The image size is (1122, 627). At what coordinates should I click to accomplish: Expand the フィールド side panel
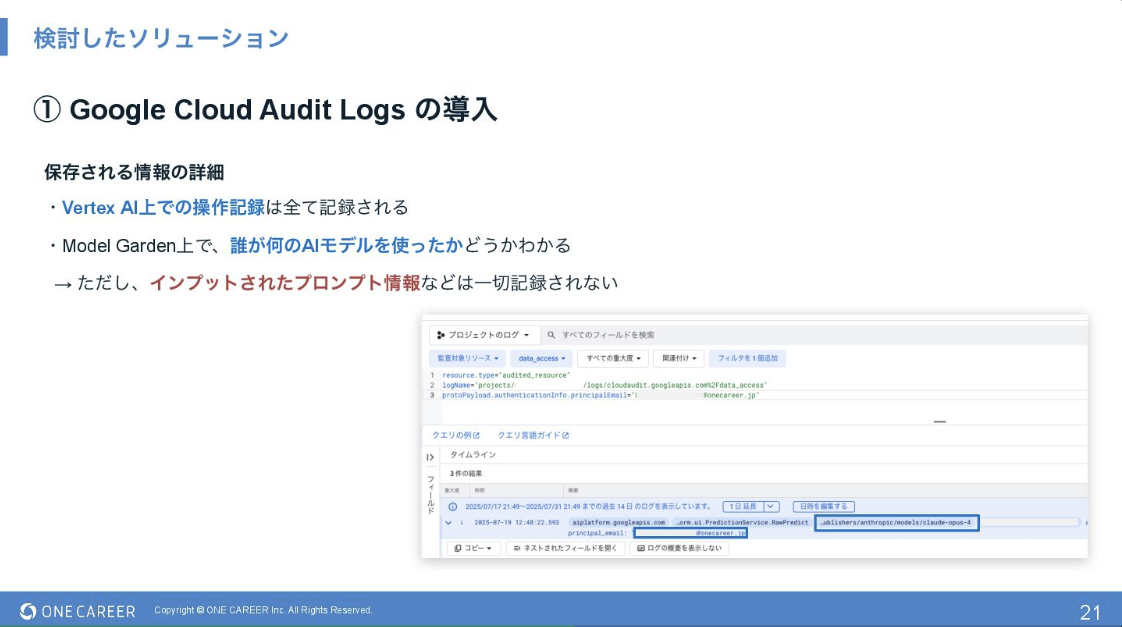point(430,457)
